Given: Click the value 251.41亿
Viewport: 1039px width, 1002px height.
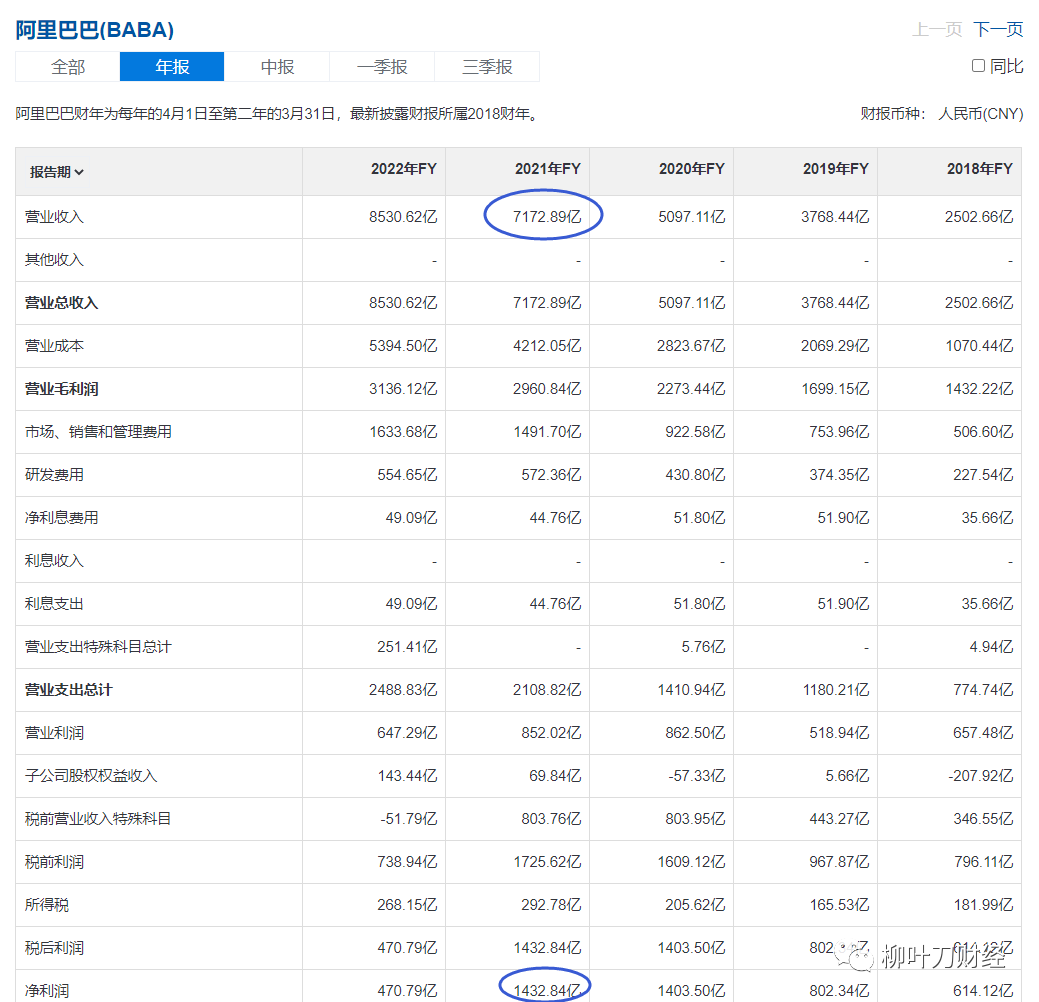Looking at the screenshot, I should pos(407,647).
